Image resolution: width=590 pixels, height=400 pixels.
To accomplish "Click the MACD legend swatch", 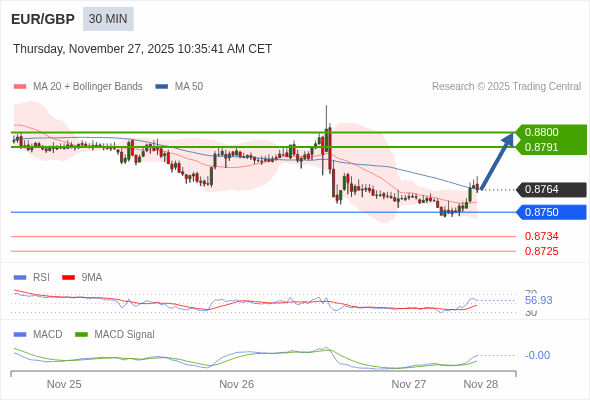I will [20, 335].
